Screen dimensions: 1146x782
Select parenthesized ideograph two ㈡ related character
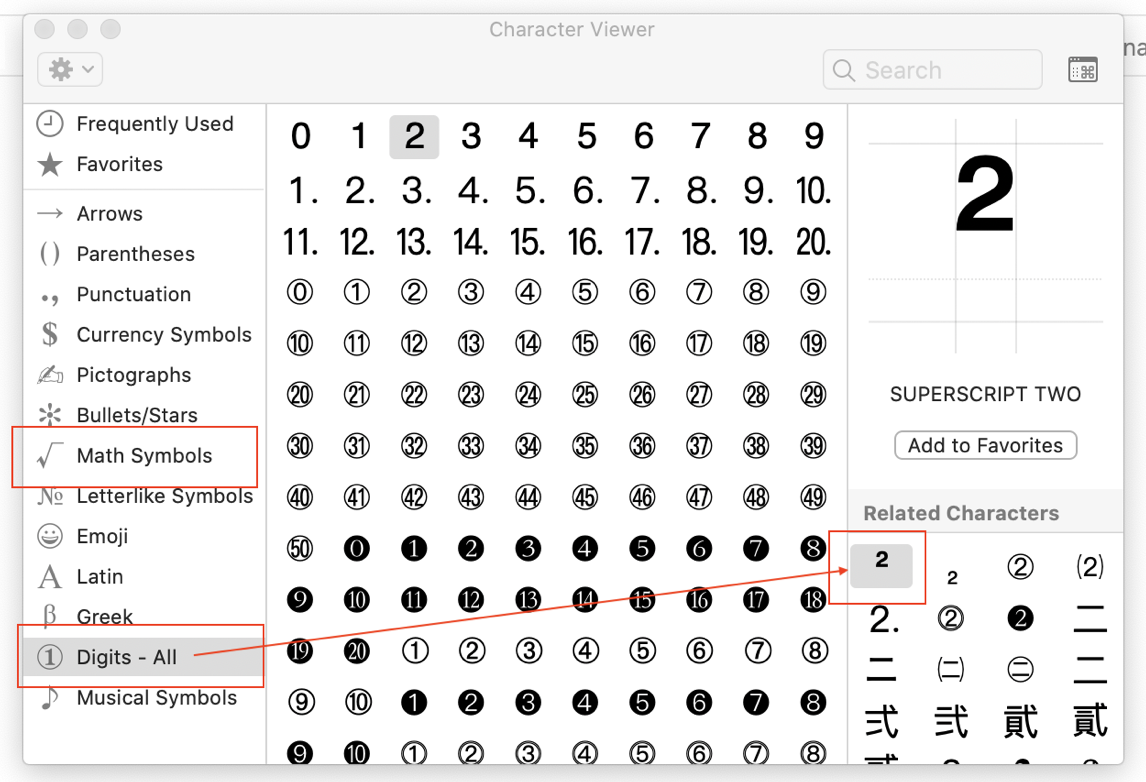click(x=951, y=669)
